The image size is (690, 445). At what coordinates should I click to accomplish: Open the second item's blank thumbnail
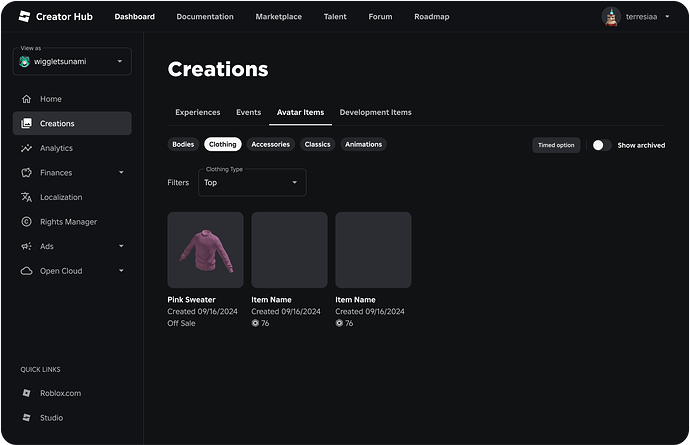[290, 250]
